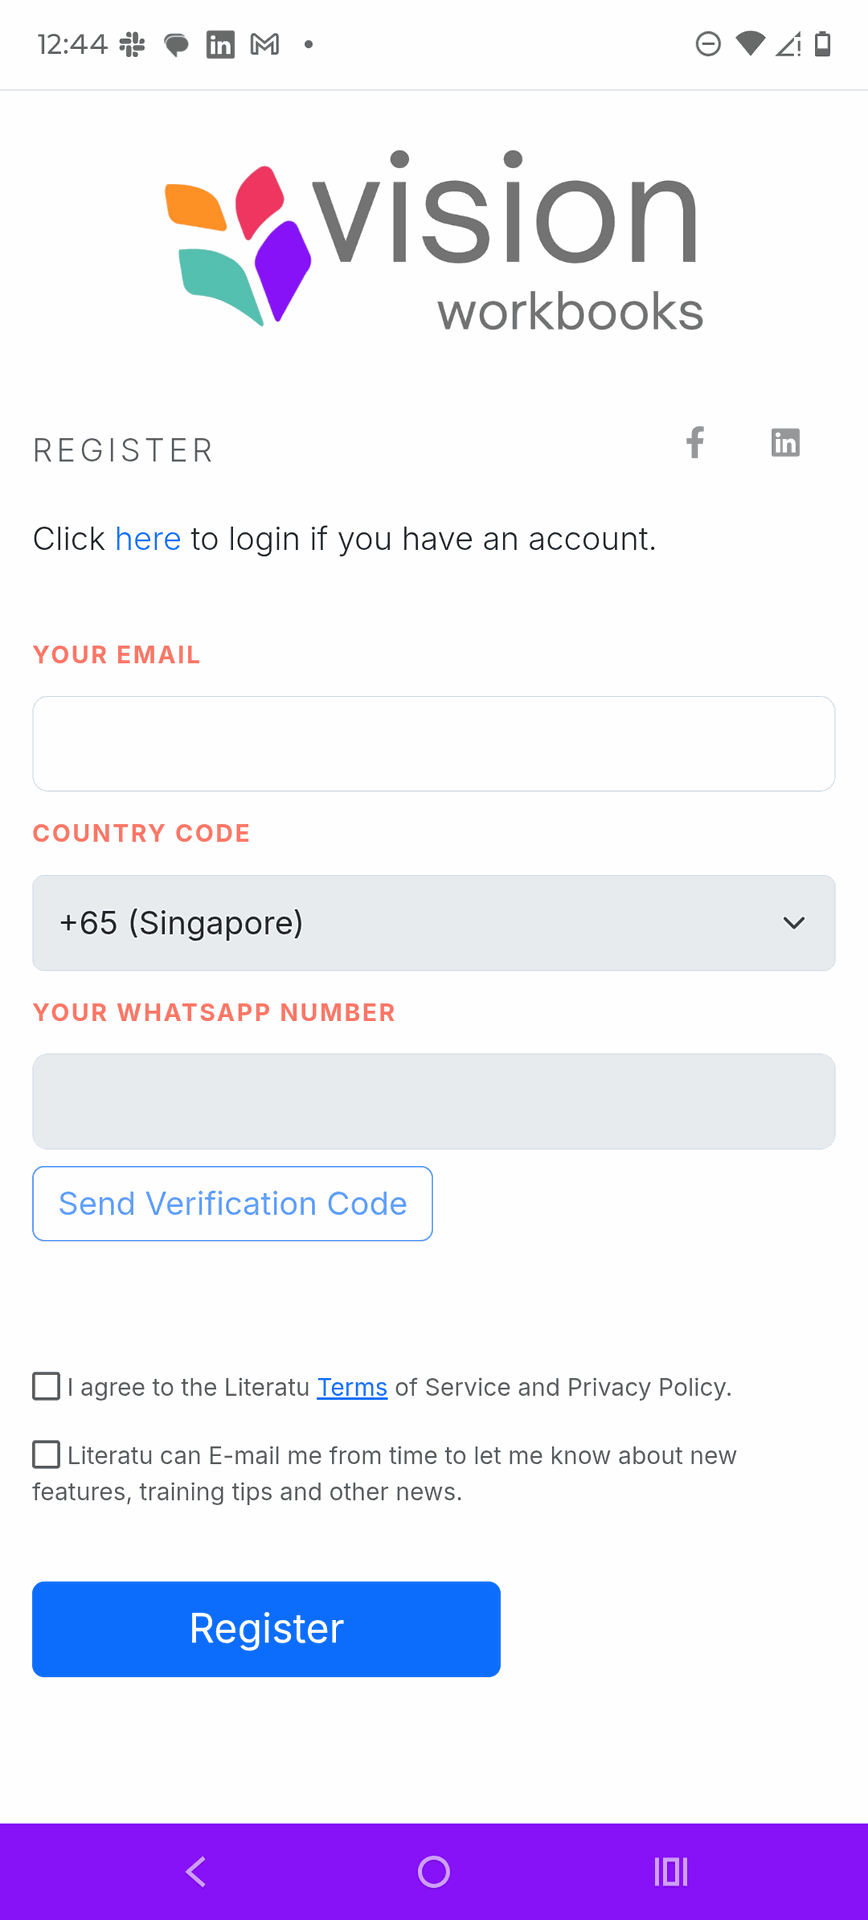This screenshot has height=1920, width=868.
Task: Tap the battery icon in status bar
Action: [x=823, y=44]
